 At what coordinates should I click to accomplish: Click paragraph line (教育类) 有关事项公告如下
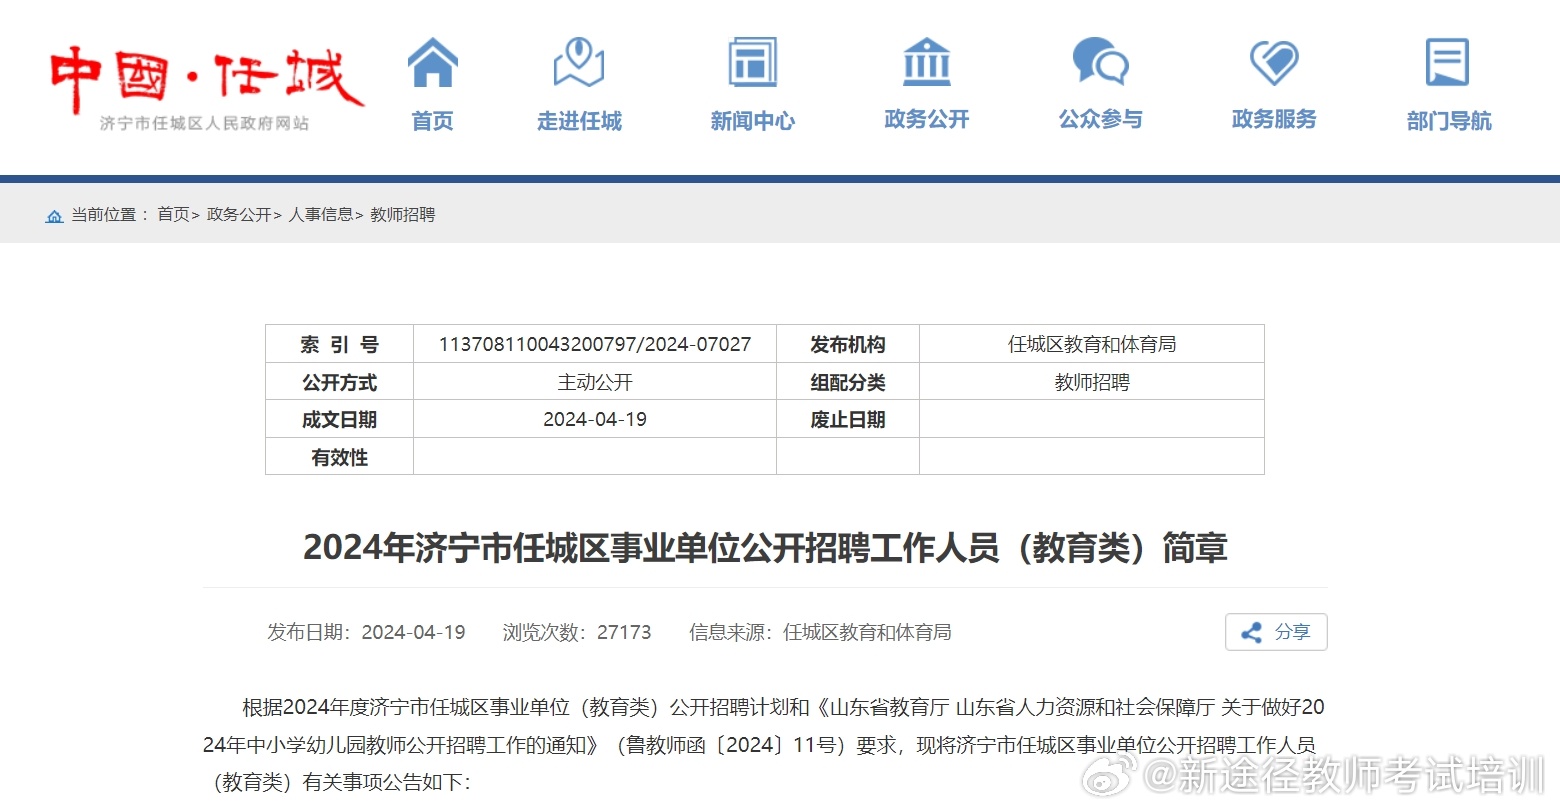point(337,782)
